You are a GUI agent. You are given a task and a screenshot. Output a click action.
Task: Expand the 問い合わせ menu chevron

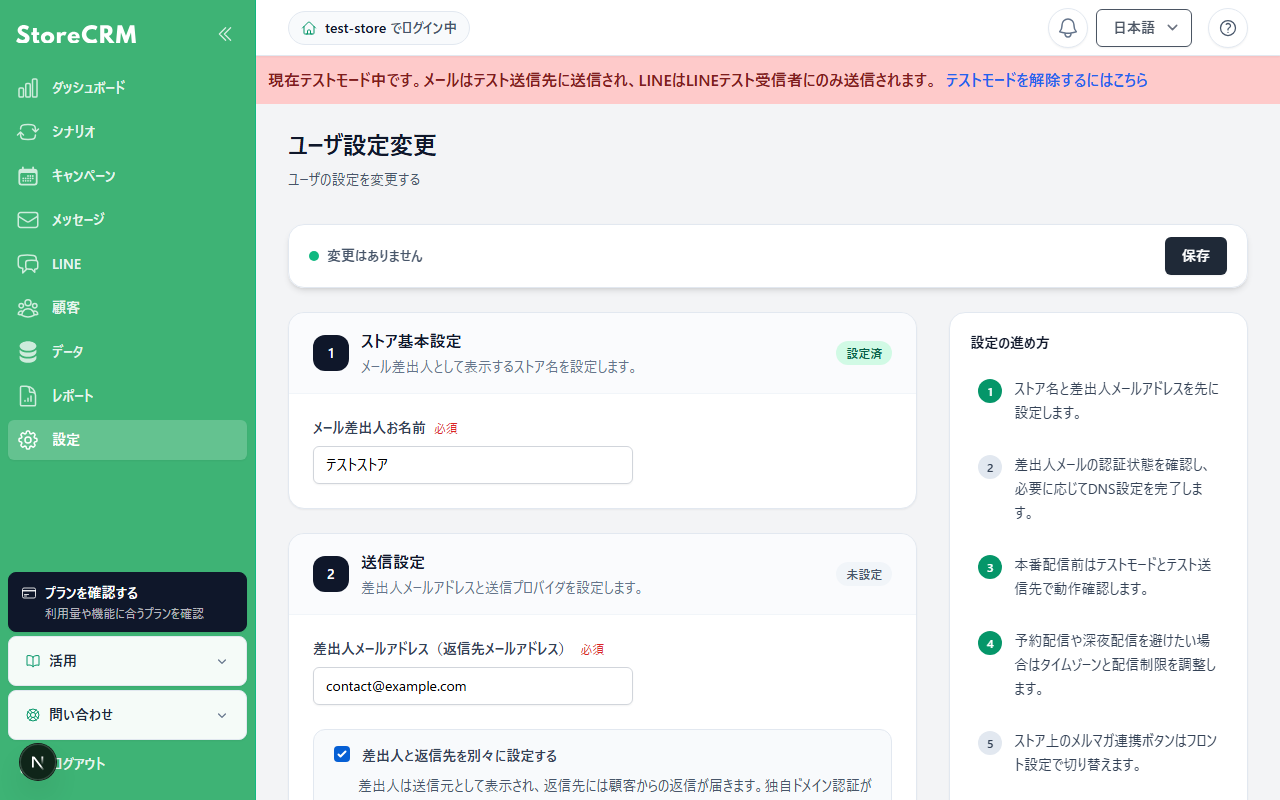[222, 715]
